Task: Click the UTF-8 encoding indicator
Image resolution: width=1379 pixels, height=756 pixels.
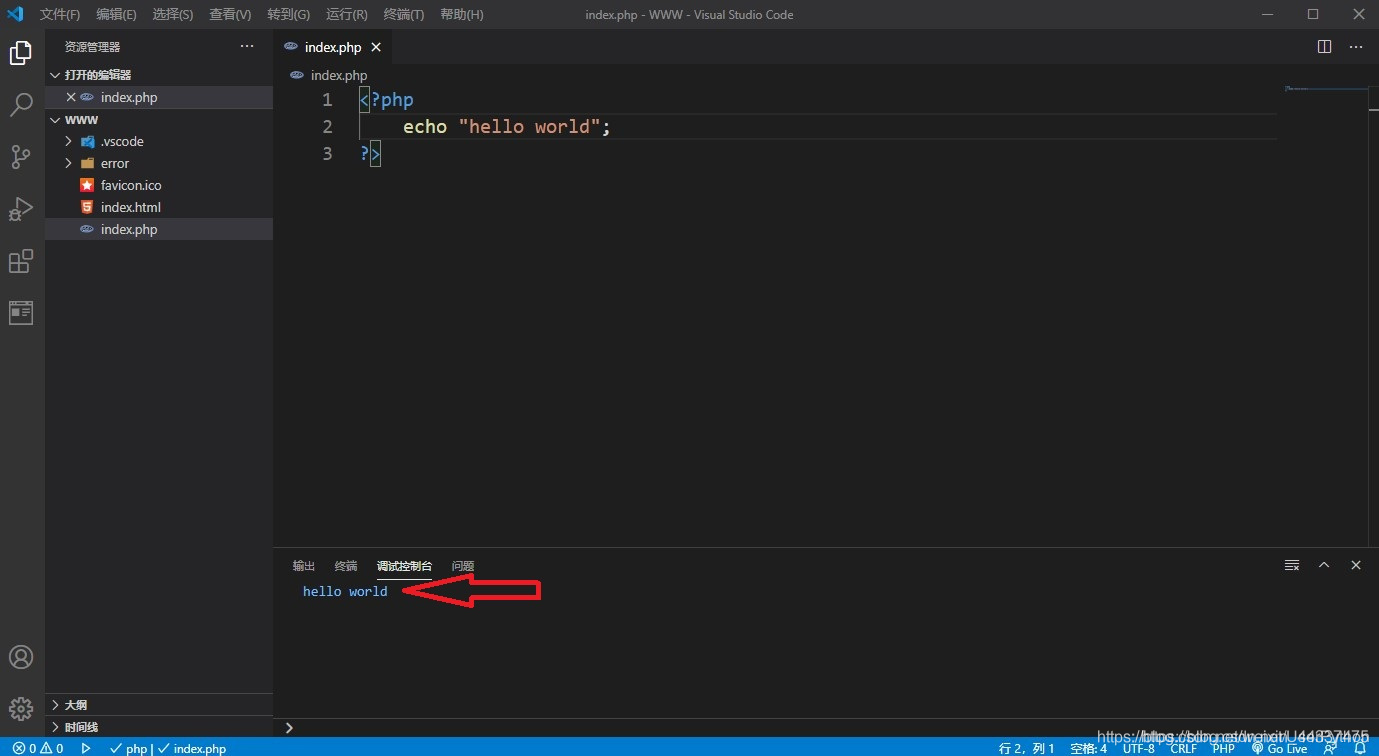Action: [1138, 748]
